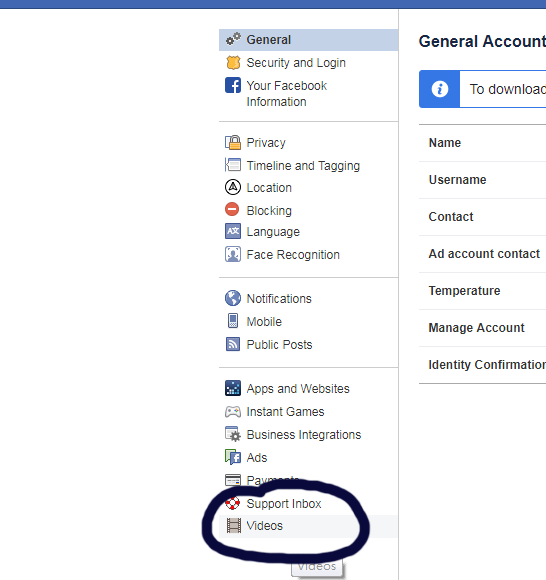Click the Facebook logo icon beside Your Facebook Information
Viewport: 546px width, 580px height.
(233, 85)
